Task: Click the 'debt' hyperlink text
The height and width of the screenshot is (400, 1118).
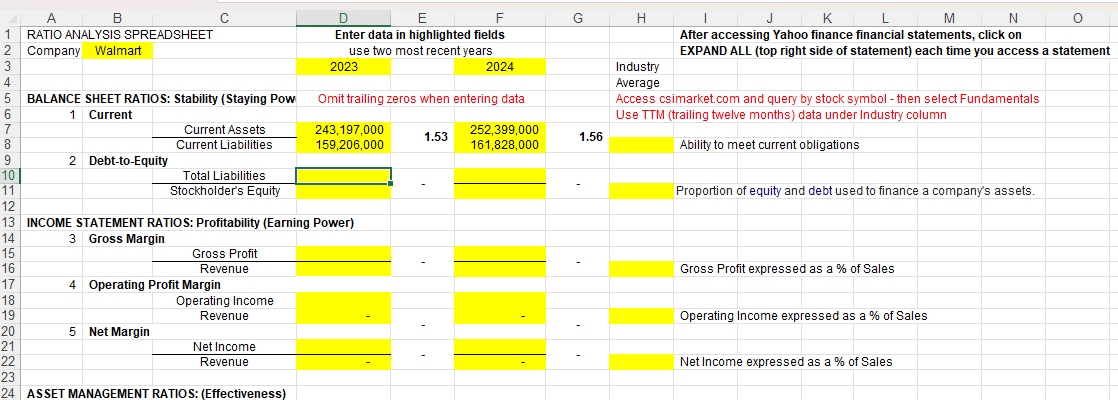Action: coord(821,191)
